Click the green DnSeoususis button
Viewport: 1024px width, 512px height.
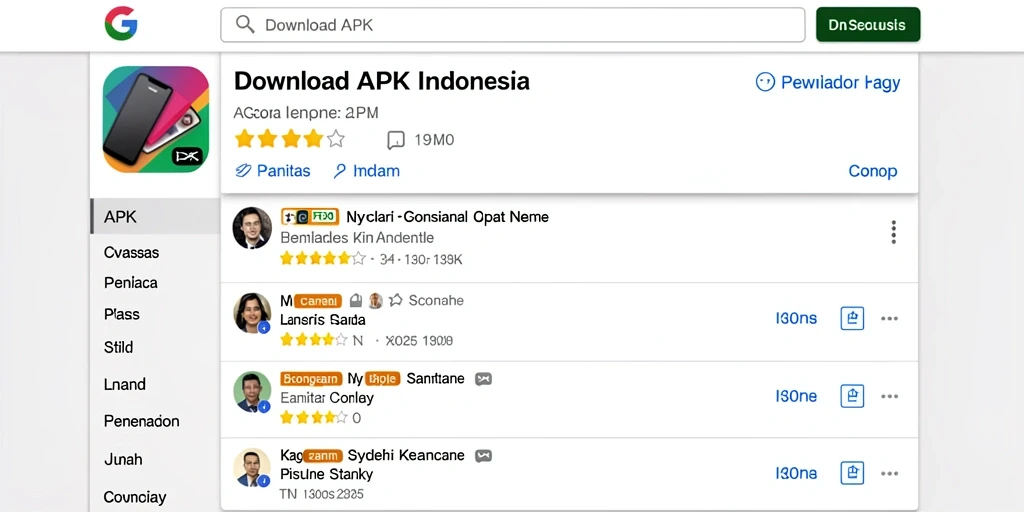point(868,25)
